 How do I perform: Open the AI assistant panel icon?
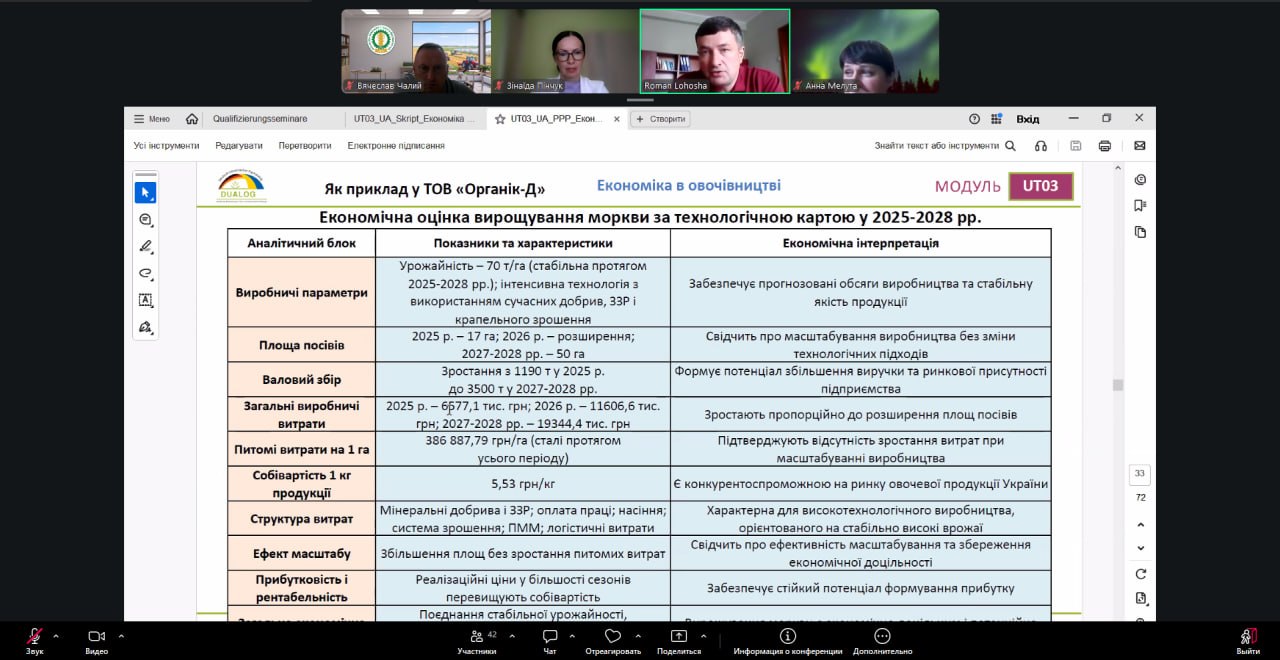click(x=1140, y=180)
